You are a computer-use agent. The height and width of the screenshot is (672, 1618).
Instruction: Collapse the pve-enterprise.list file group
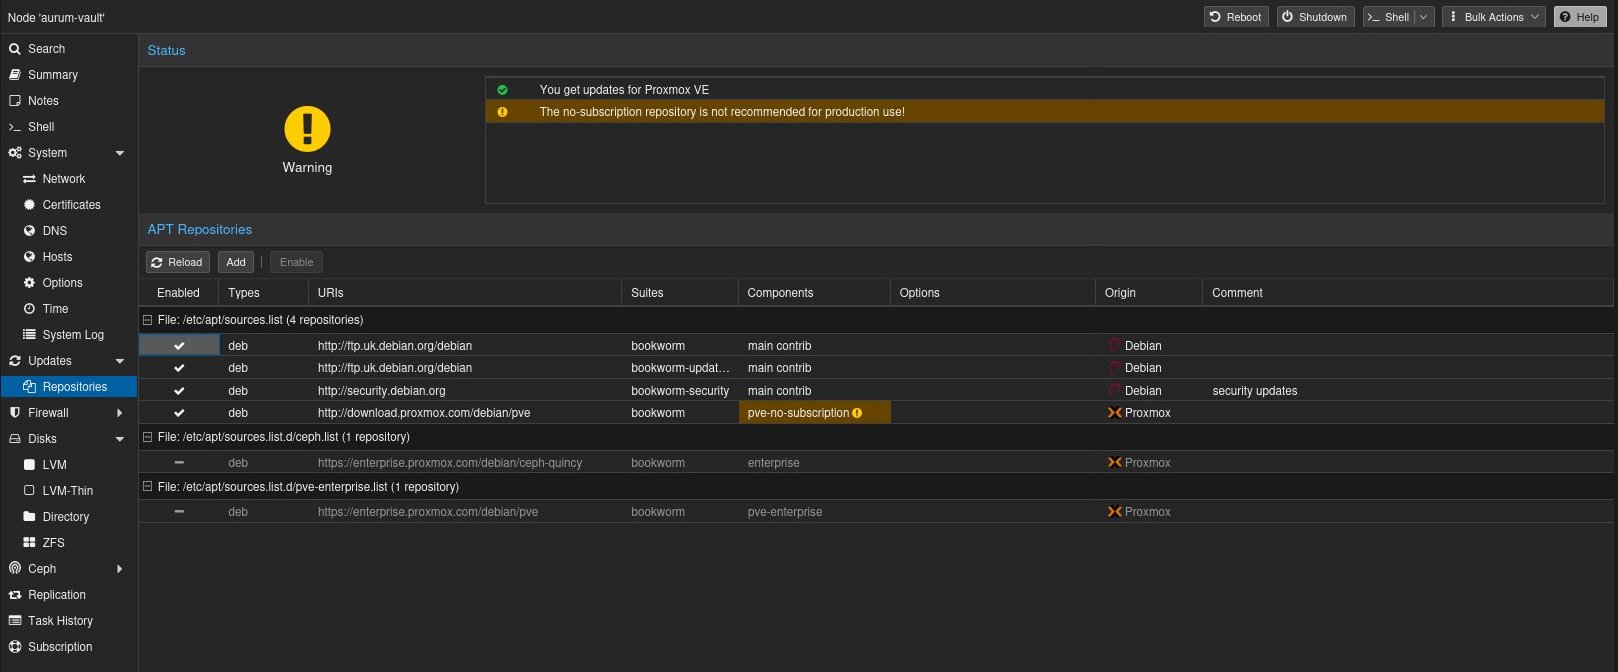pos(148,487)
